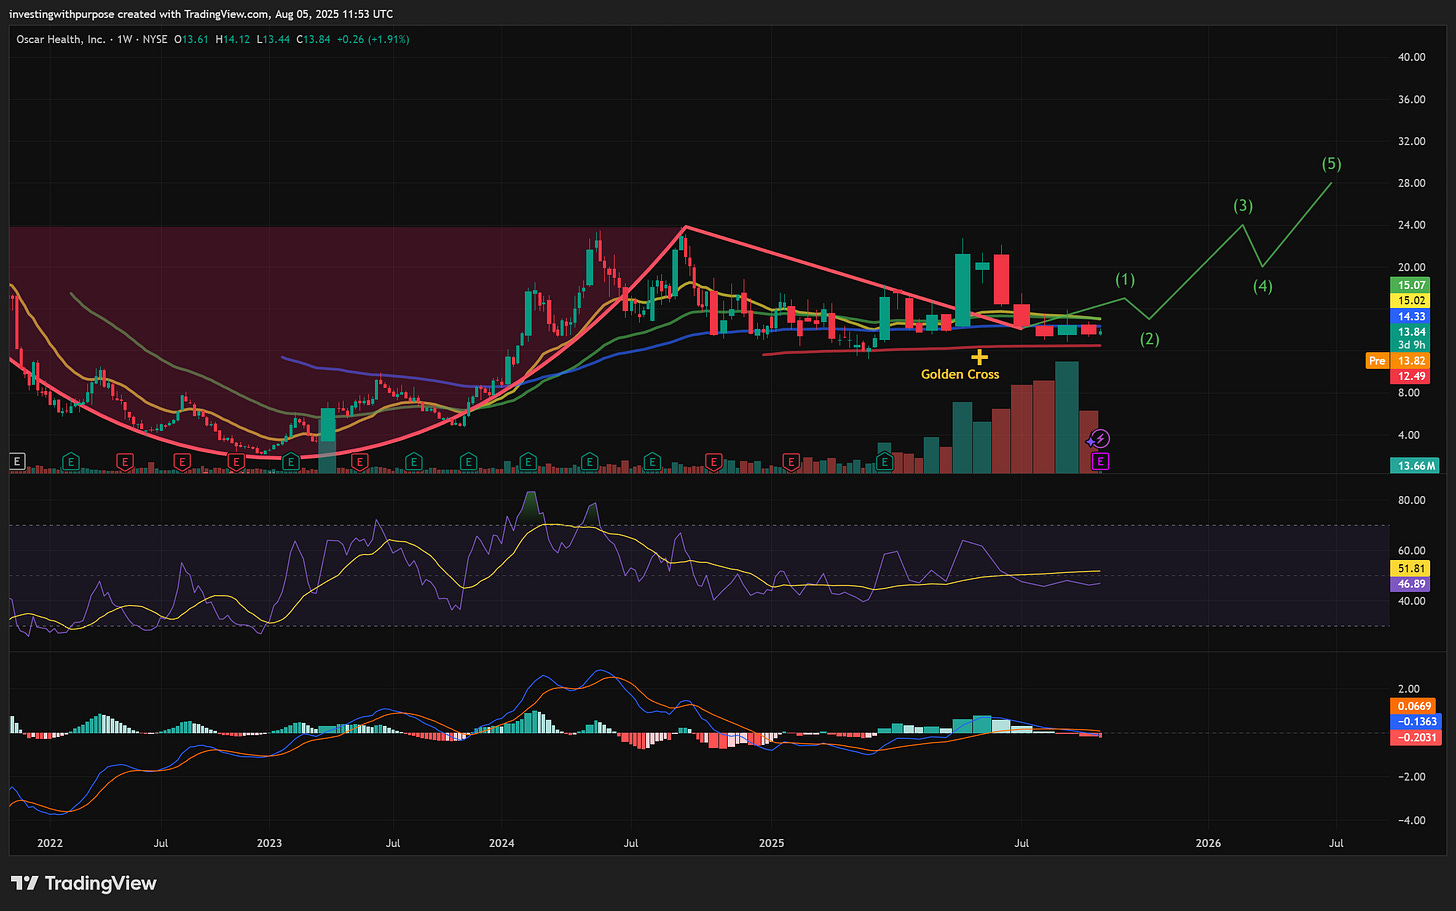This screenshot has width=1456, height=911.
Task: Click the purple lightning bolt event icon
Action: (1099, 439)
